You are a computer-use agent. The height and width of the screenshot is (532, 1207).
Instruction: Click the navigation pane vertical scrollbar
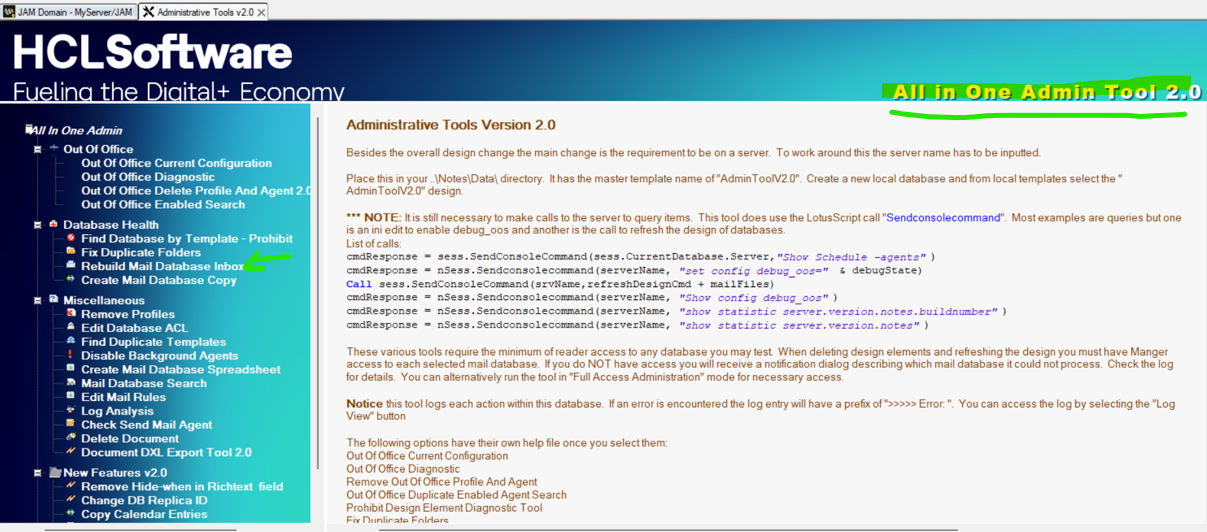click(x=319, y=300)
